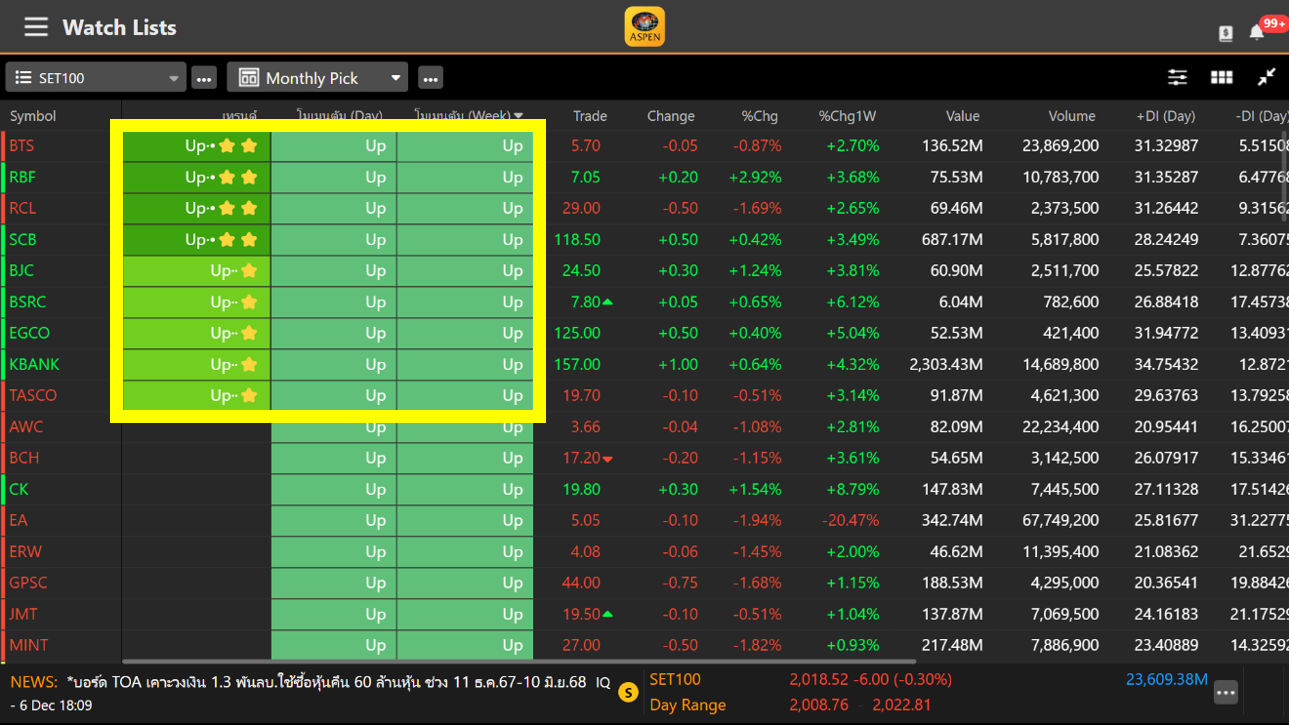Click BCH trade price 17.20
The image size is (1289, 725).
click(581, 457)
